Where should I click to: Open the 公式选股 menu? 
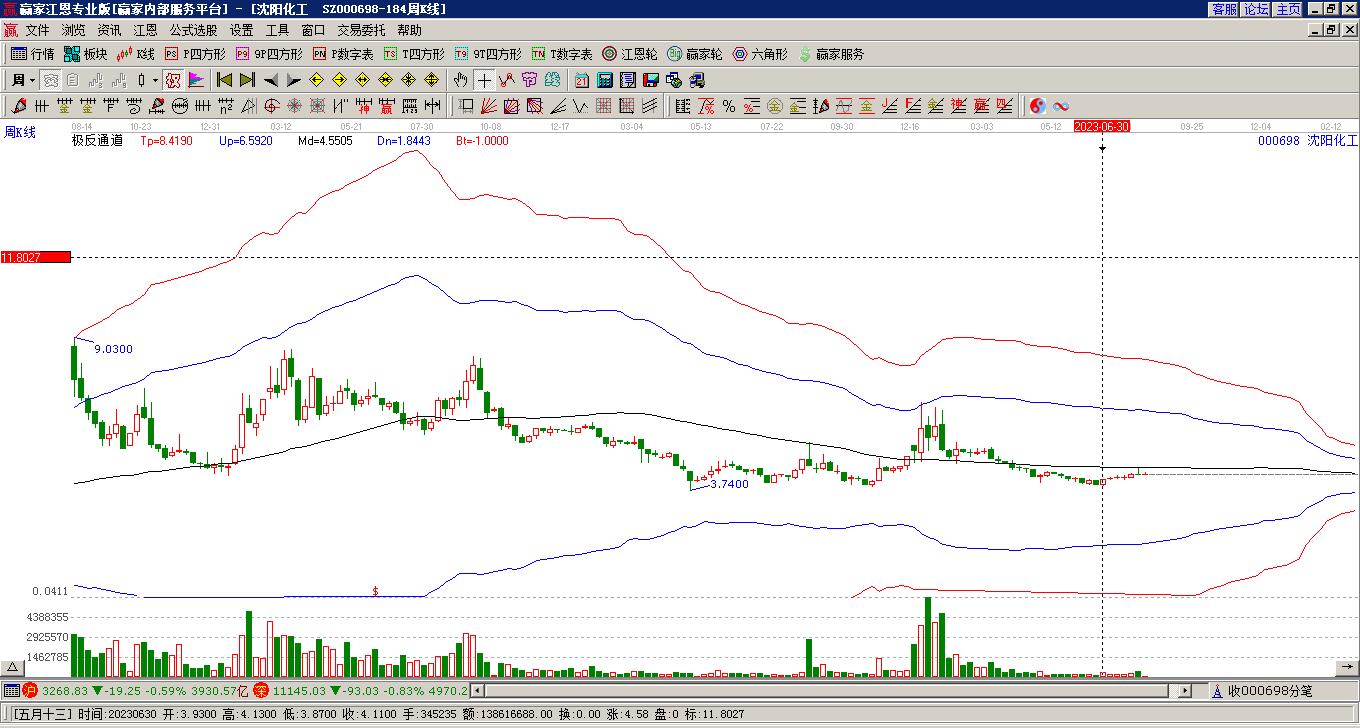point(193,31)
